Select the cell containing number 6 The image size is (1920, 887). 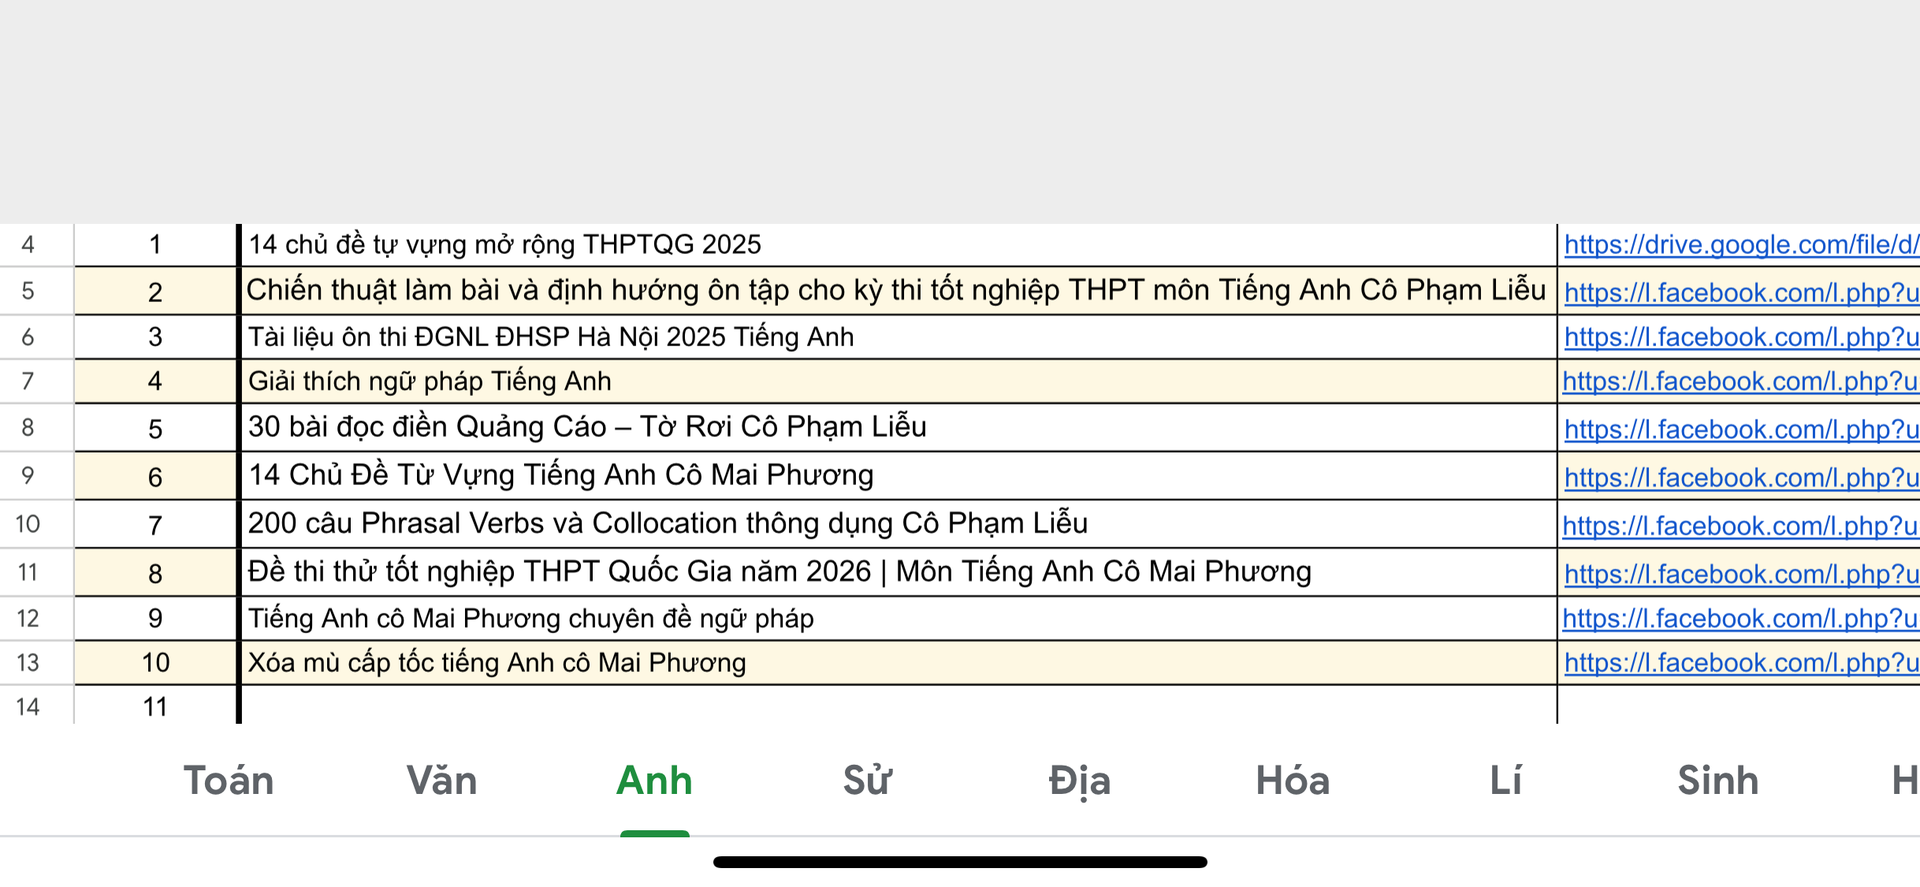pyautogui.click(x=155, y=477)
